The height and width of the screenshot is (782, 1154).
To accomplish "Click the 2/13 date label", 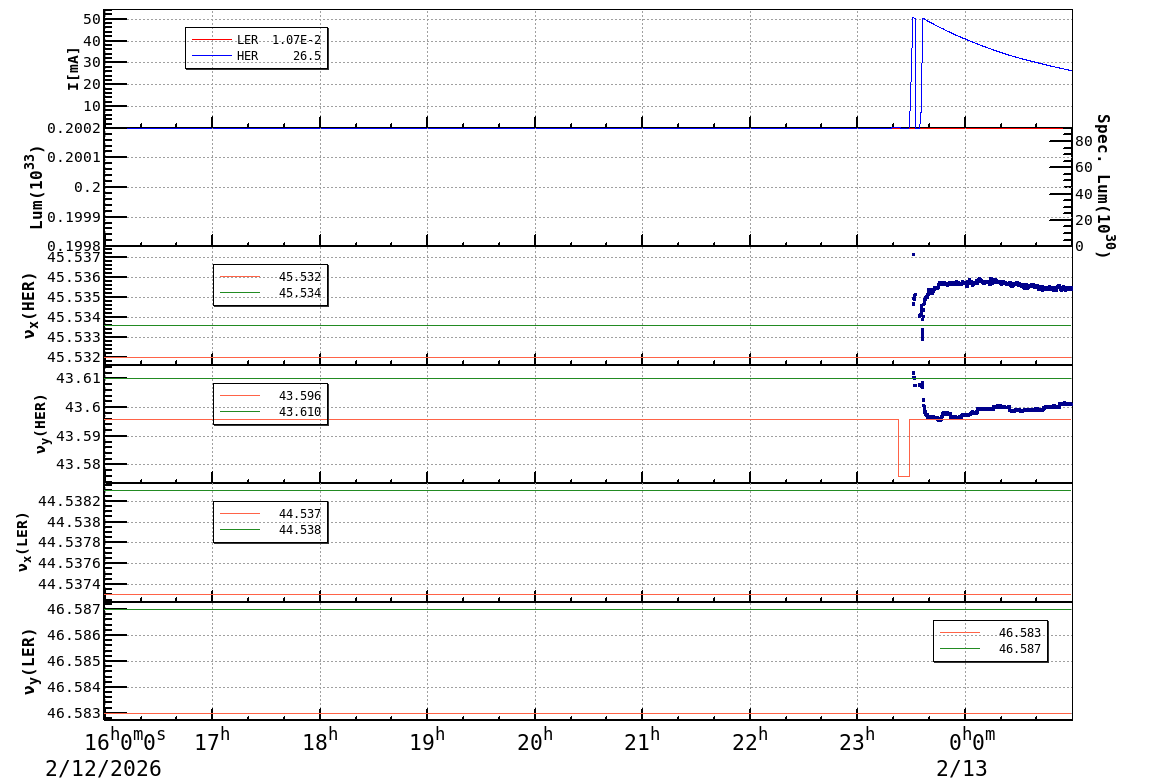I will [x=961, y=768].
